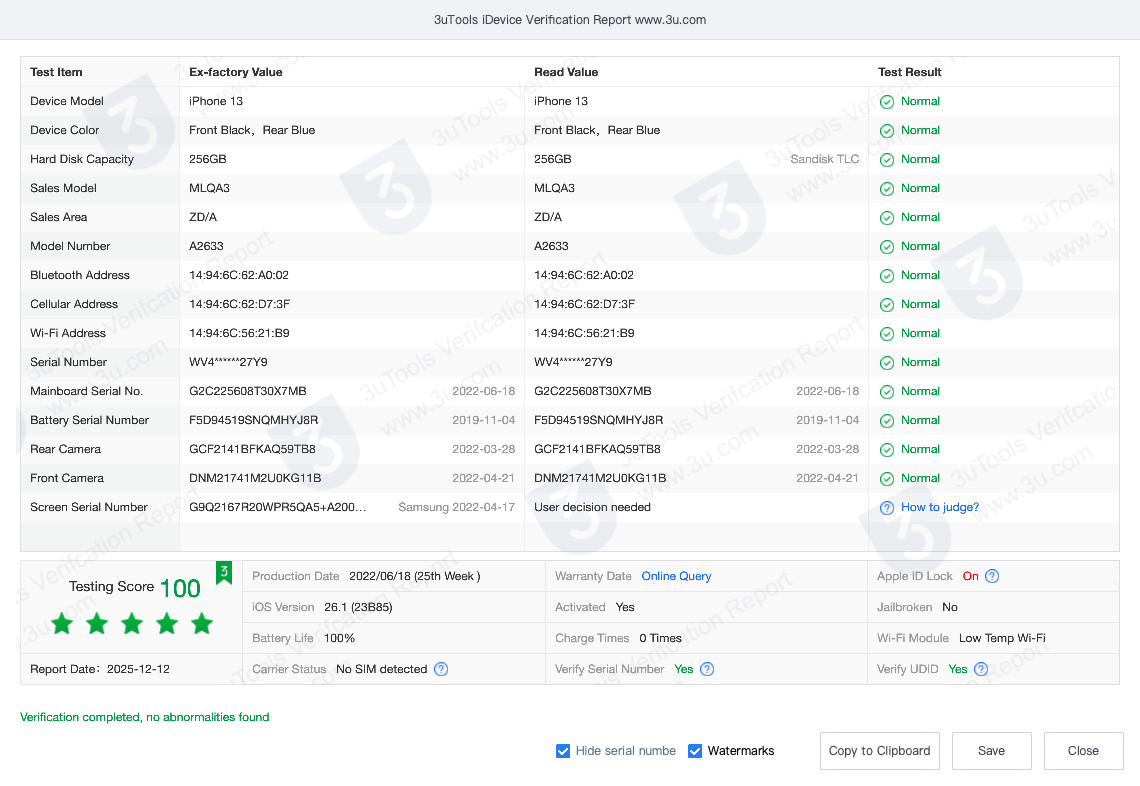
Task: Click the help icon next to Verify UDID
Action: [x=981, y=669]
